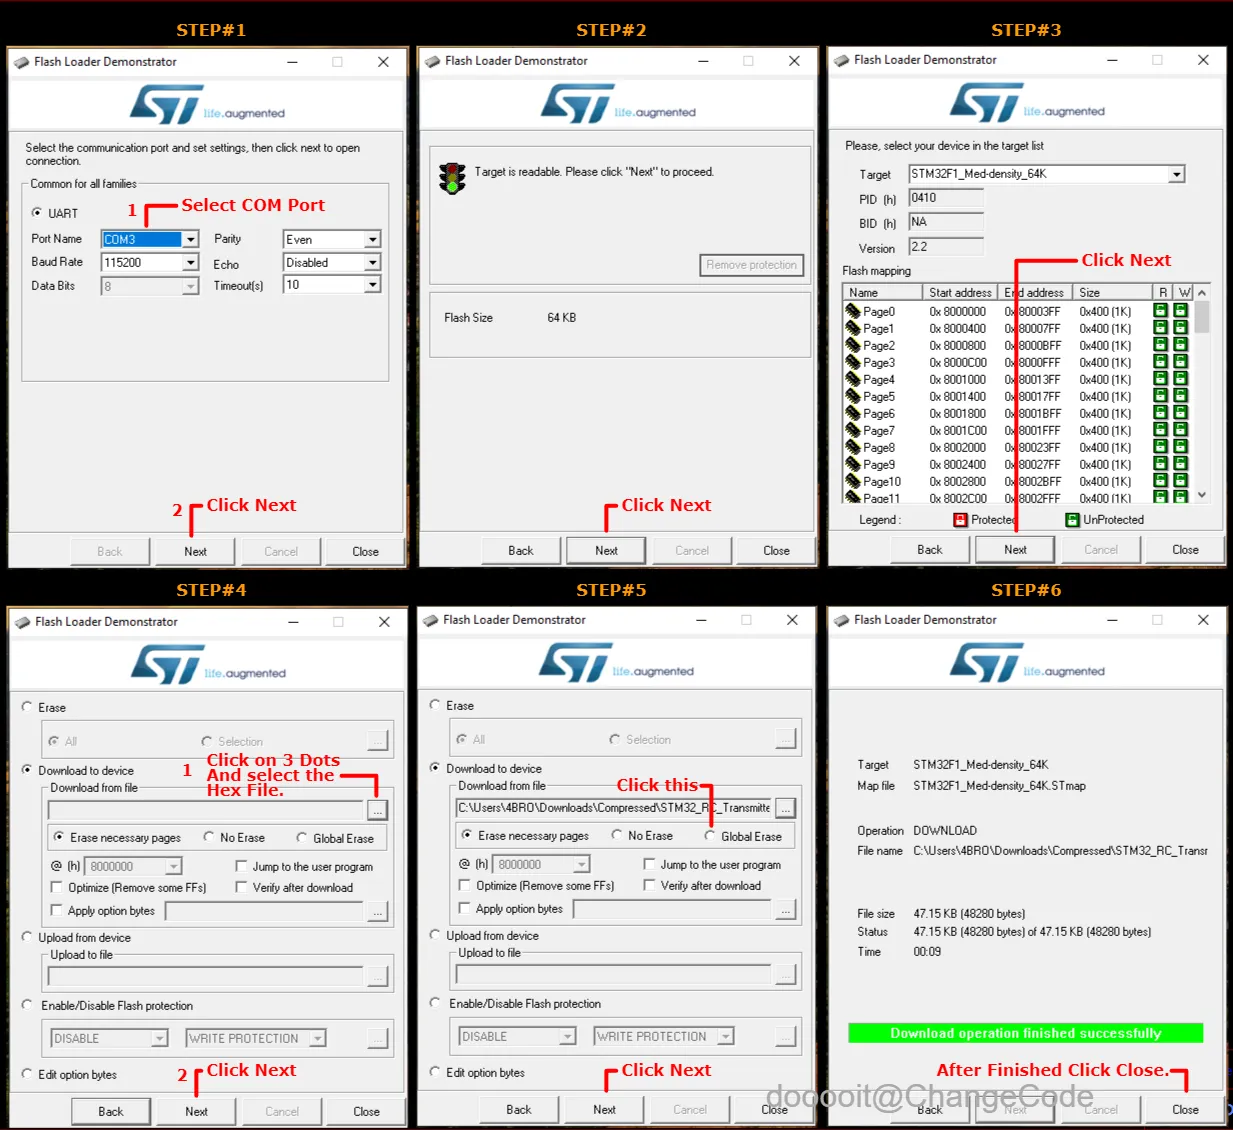Click the three-dots browse button in Step 4 download file
This screenshot has width=1233, height=1130.
pyautogui.click(x=377, y=809)
